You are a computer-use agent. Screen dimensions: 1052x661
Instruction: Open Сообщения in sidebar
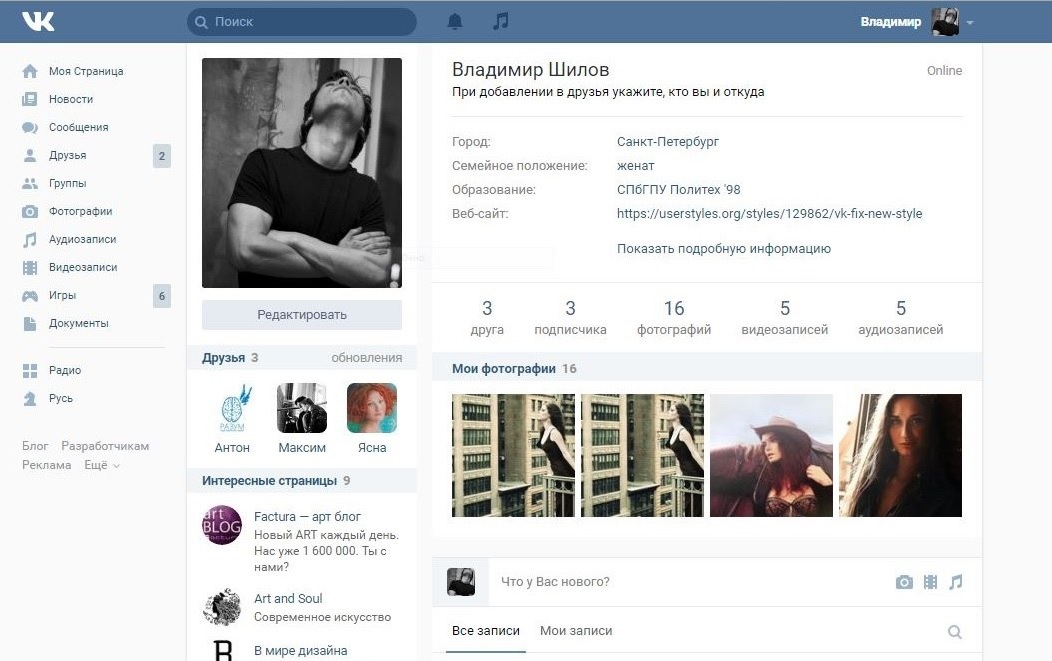coord(78,128)
